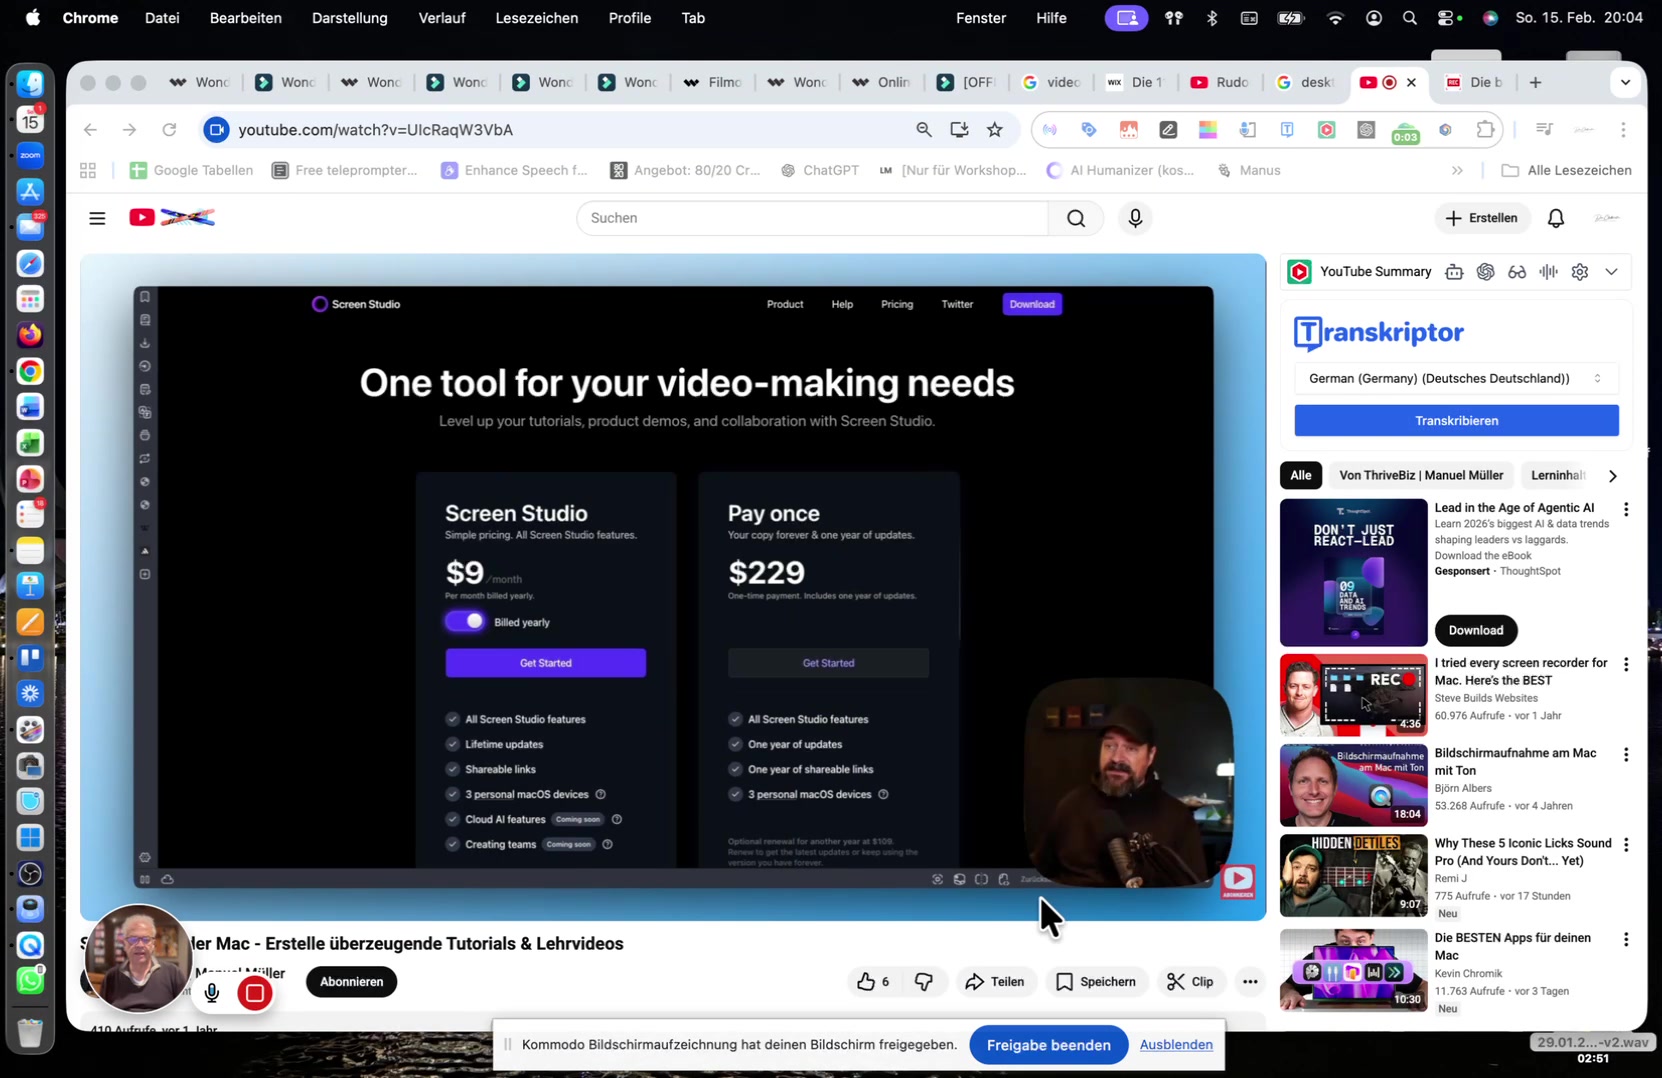1662x1078 pixels.
Task: Save the video with Speichern
Action: (1096, 982)
